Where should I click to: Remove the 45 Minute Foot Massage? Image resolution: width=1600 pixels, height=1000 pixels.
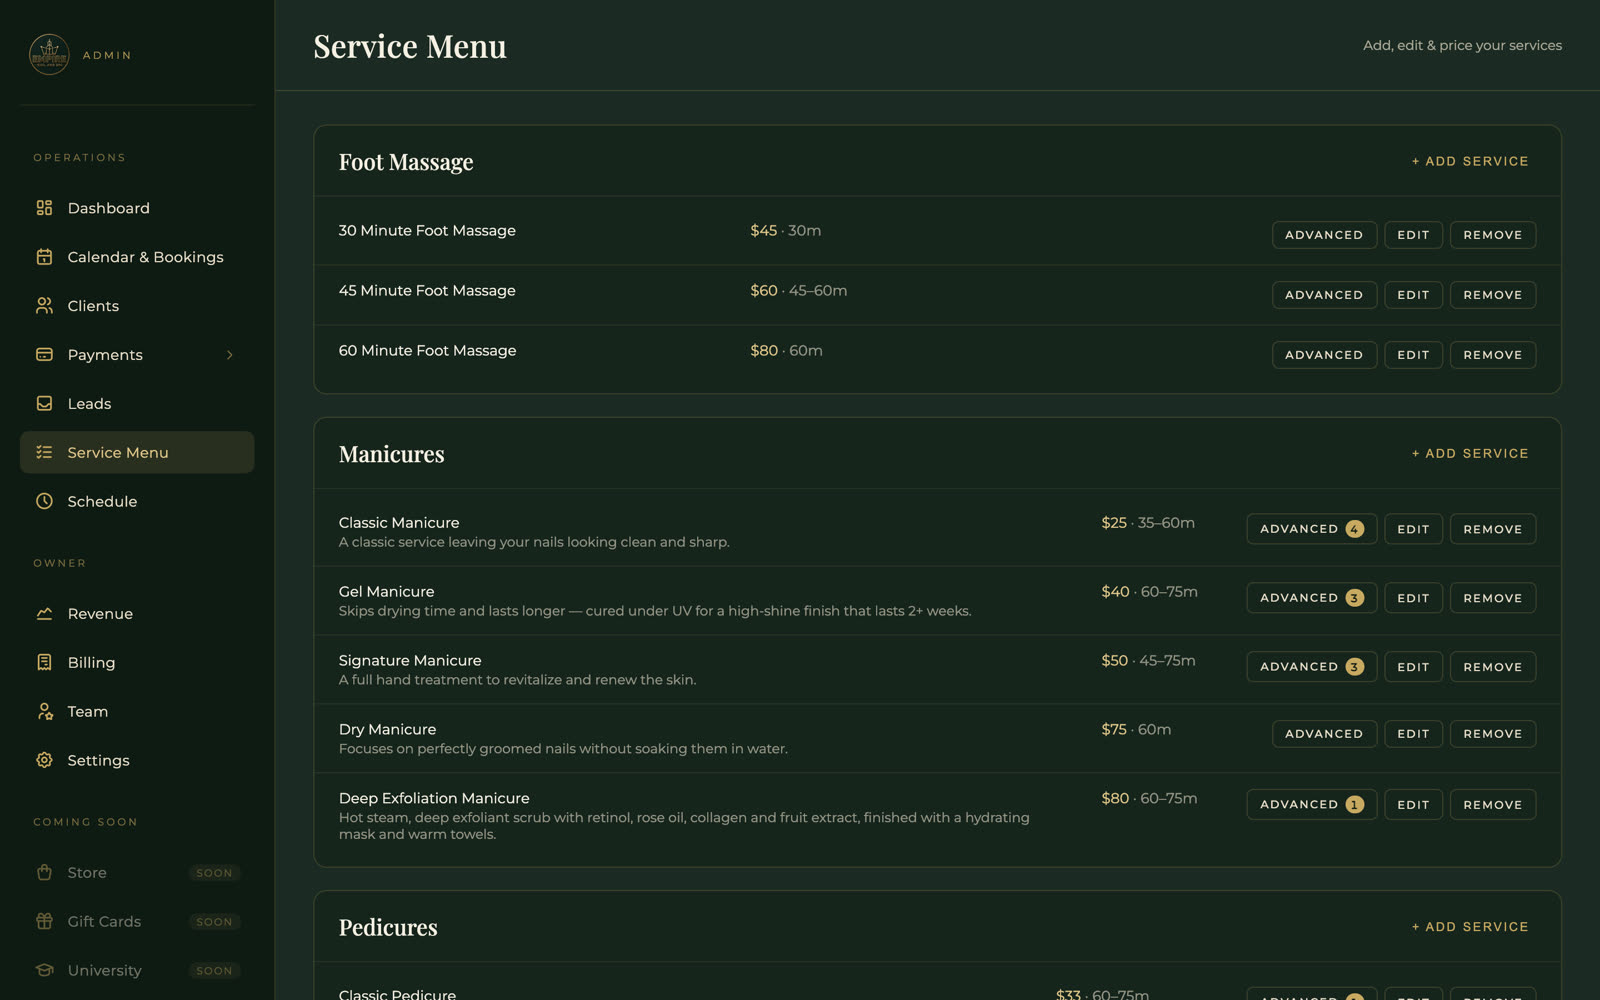(x=1493, y=295)
